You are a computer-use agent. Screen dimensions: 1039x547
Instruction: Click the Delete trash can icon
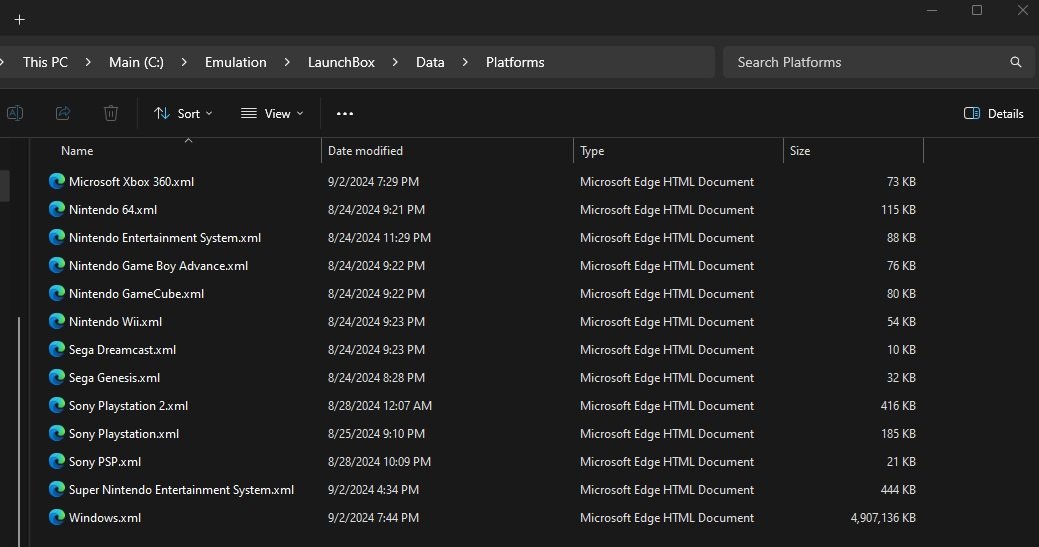111,113
